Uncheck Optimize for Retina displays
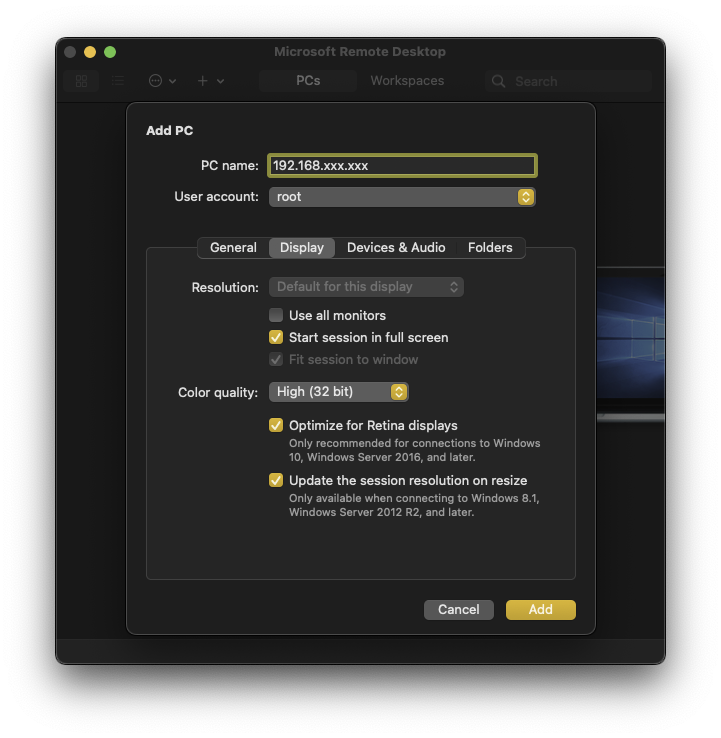The height and width of the screenshot is (738, 721). coord(276,425)
